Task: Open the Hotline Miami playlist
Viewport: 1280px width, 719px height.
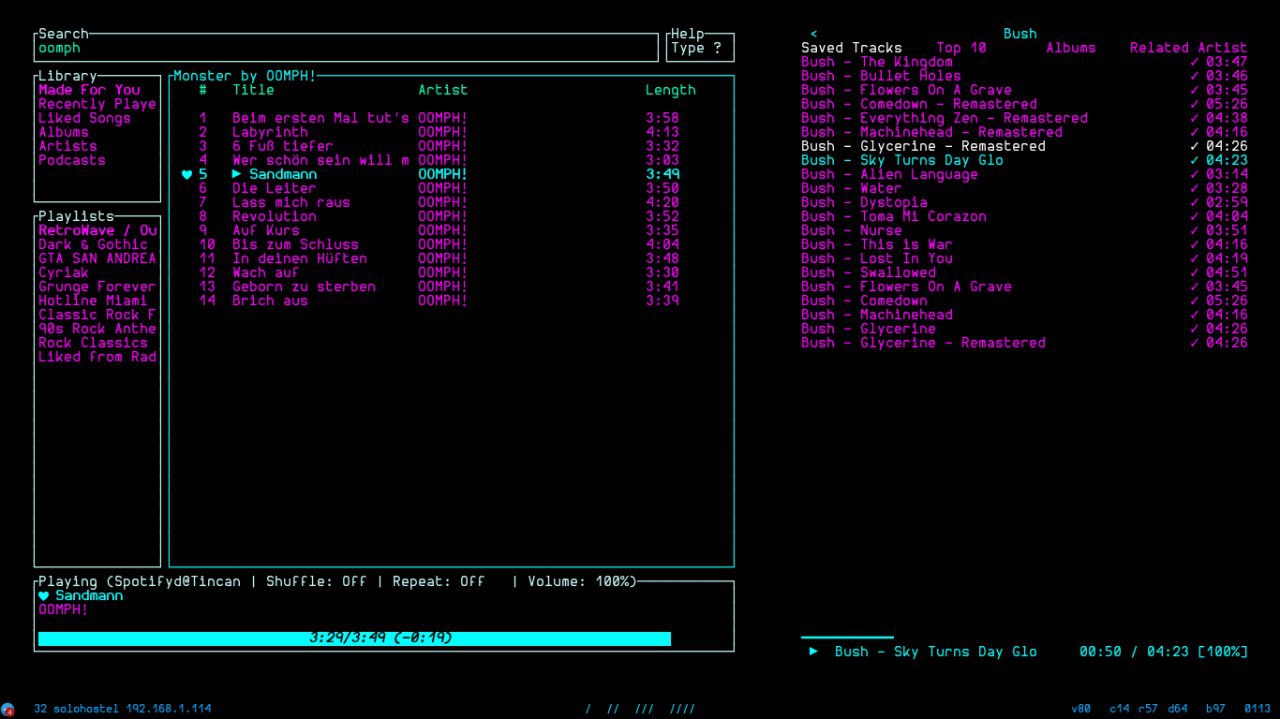Action: (x=93, y=300)
